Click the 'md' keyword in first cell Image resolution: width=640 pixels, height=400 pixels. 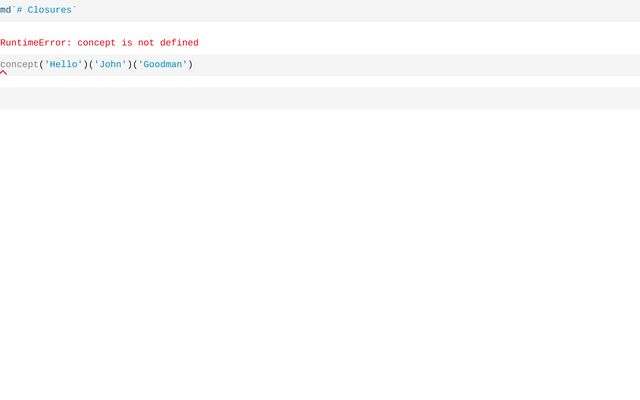point(5,10)
